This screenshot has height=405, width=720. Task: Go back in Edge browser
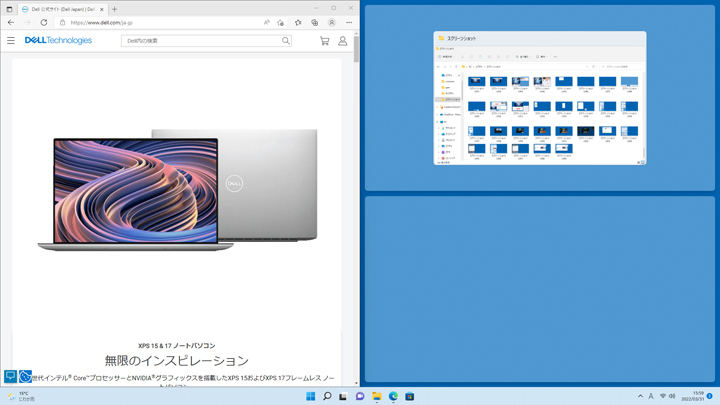point(11,22)
